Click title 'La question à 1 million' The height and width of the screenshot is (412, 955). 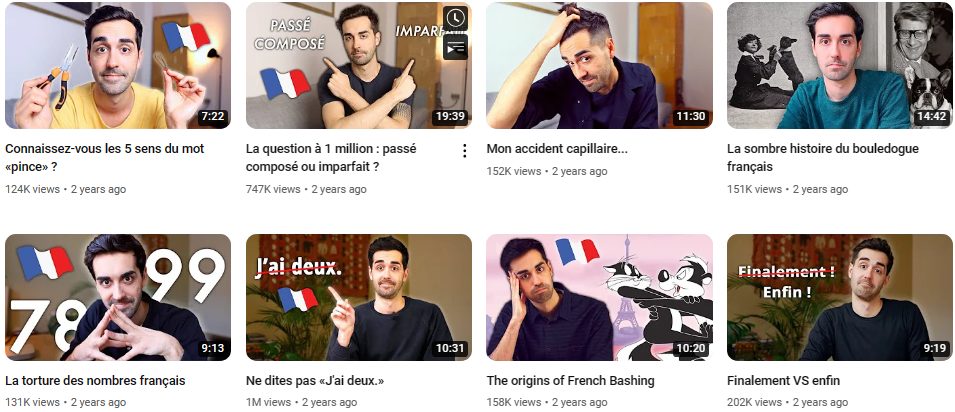[331, 157]
